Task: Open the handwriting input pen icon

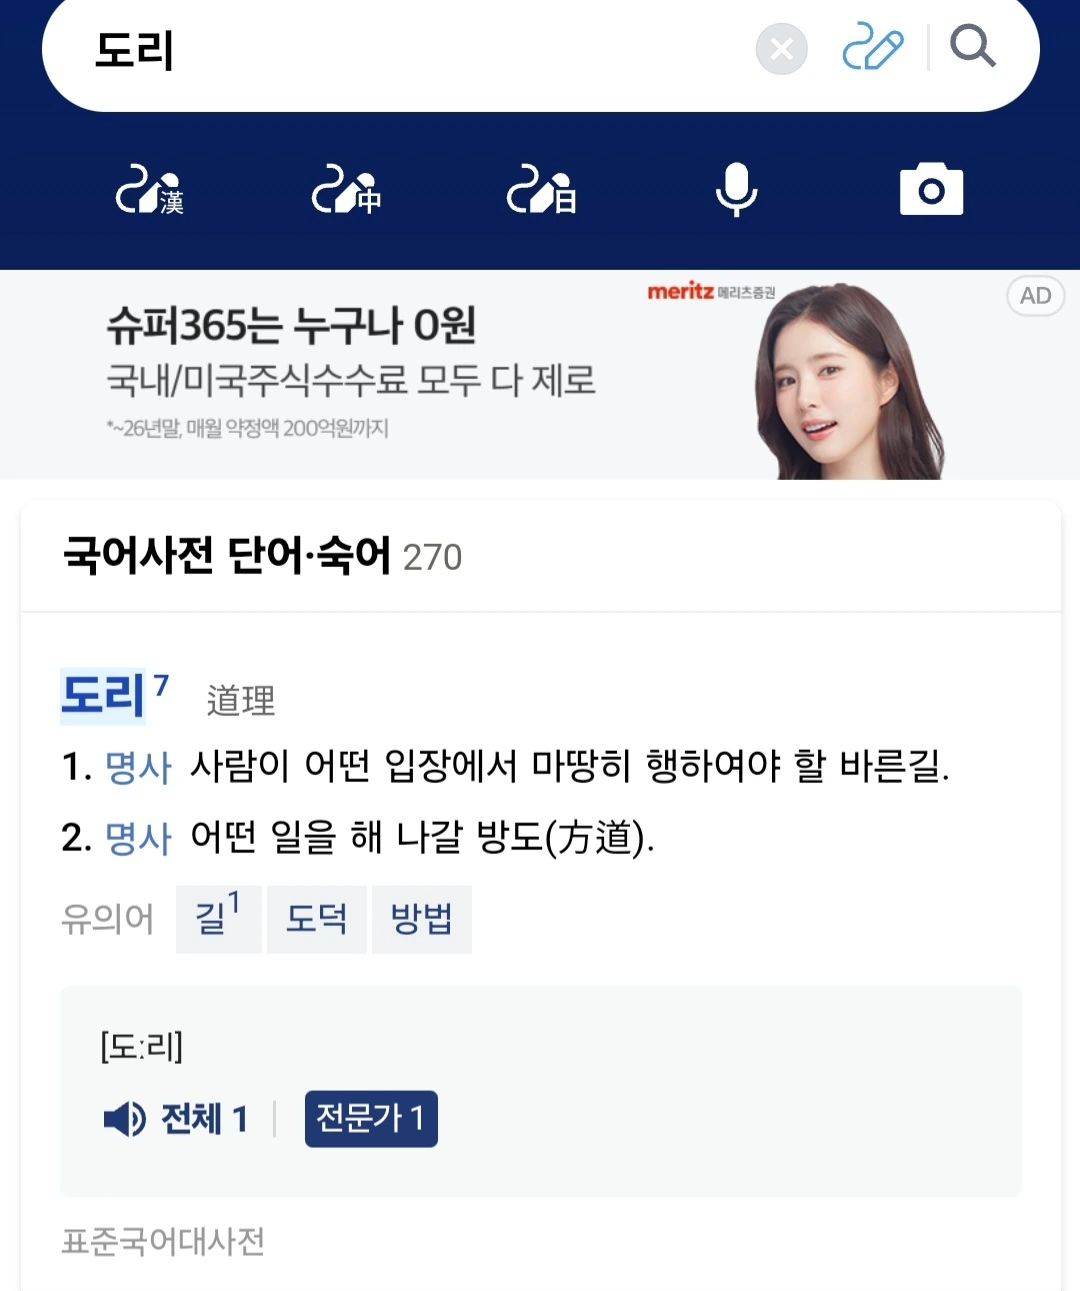Action: (x=872, y=48)
